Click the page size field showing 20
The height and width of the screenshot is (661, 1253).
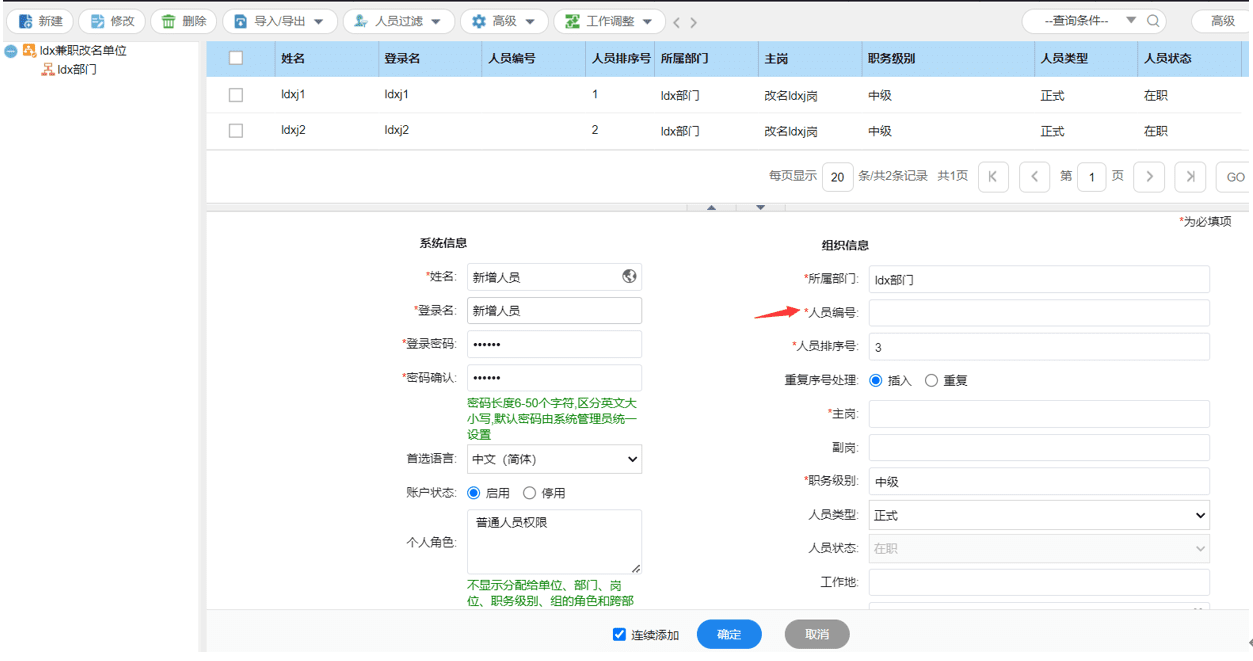click(x=837, y=177)
